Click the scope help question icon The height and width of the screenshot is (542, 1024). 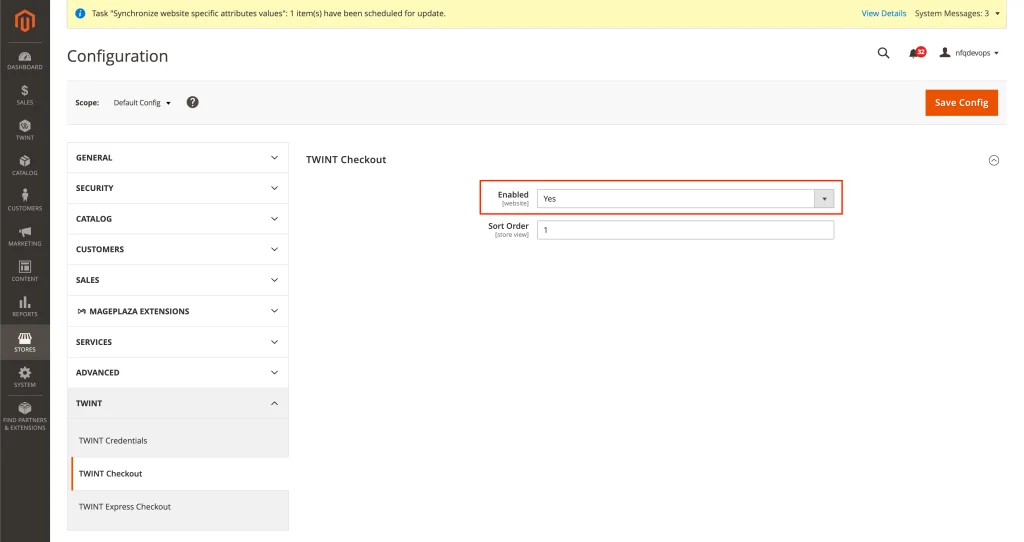pyautogui.click(x=192, y=102)
